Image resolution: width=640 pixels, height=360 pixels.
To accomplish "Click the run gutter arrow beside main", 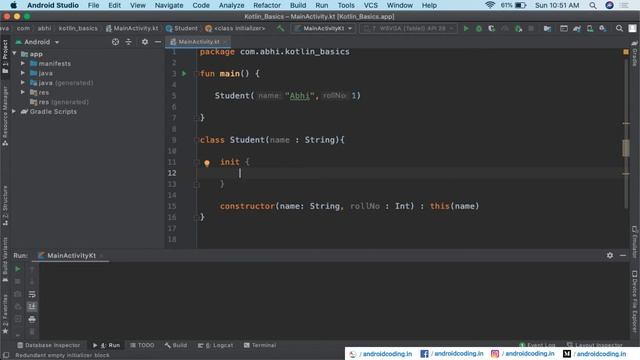I will [x=184, y=73].
